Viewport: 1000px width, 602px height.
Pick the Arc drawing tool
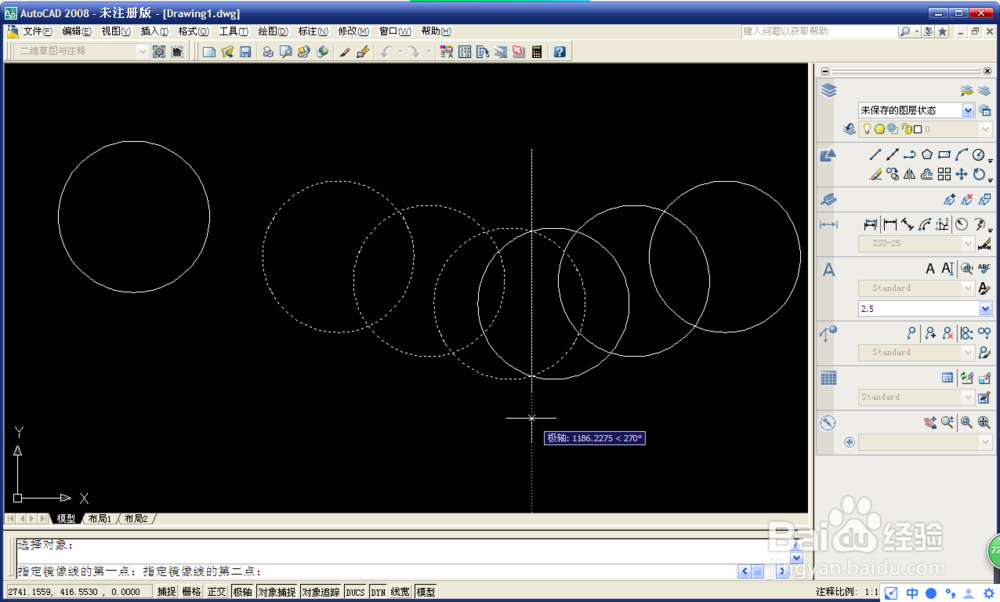tap(961, 154)
